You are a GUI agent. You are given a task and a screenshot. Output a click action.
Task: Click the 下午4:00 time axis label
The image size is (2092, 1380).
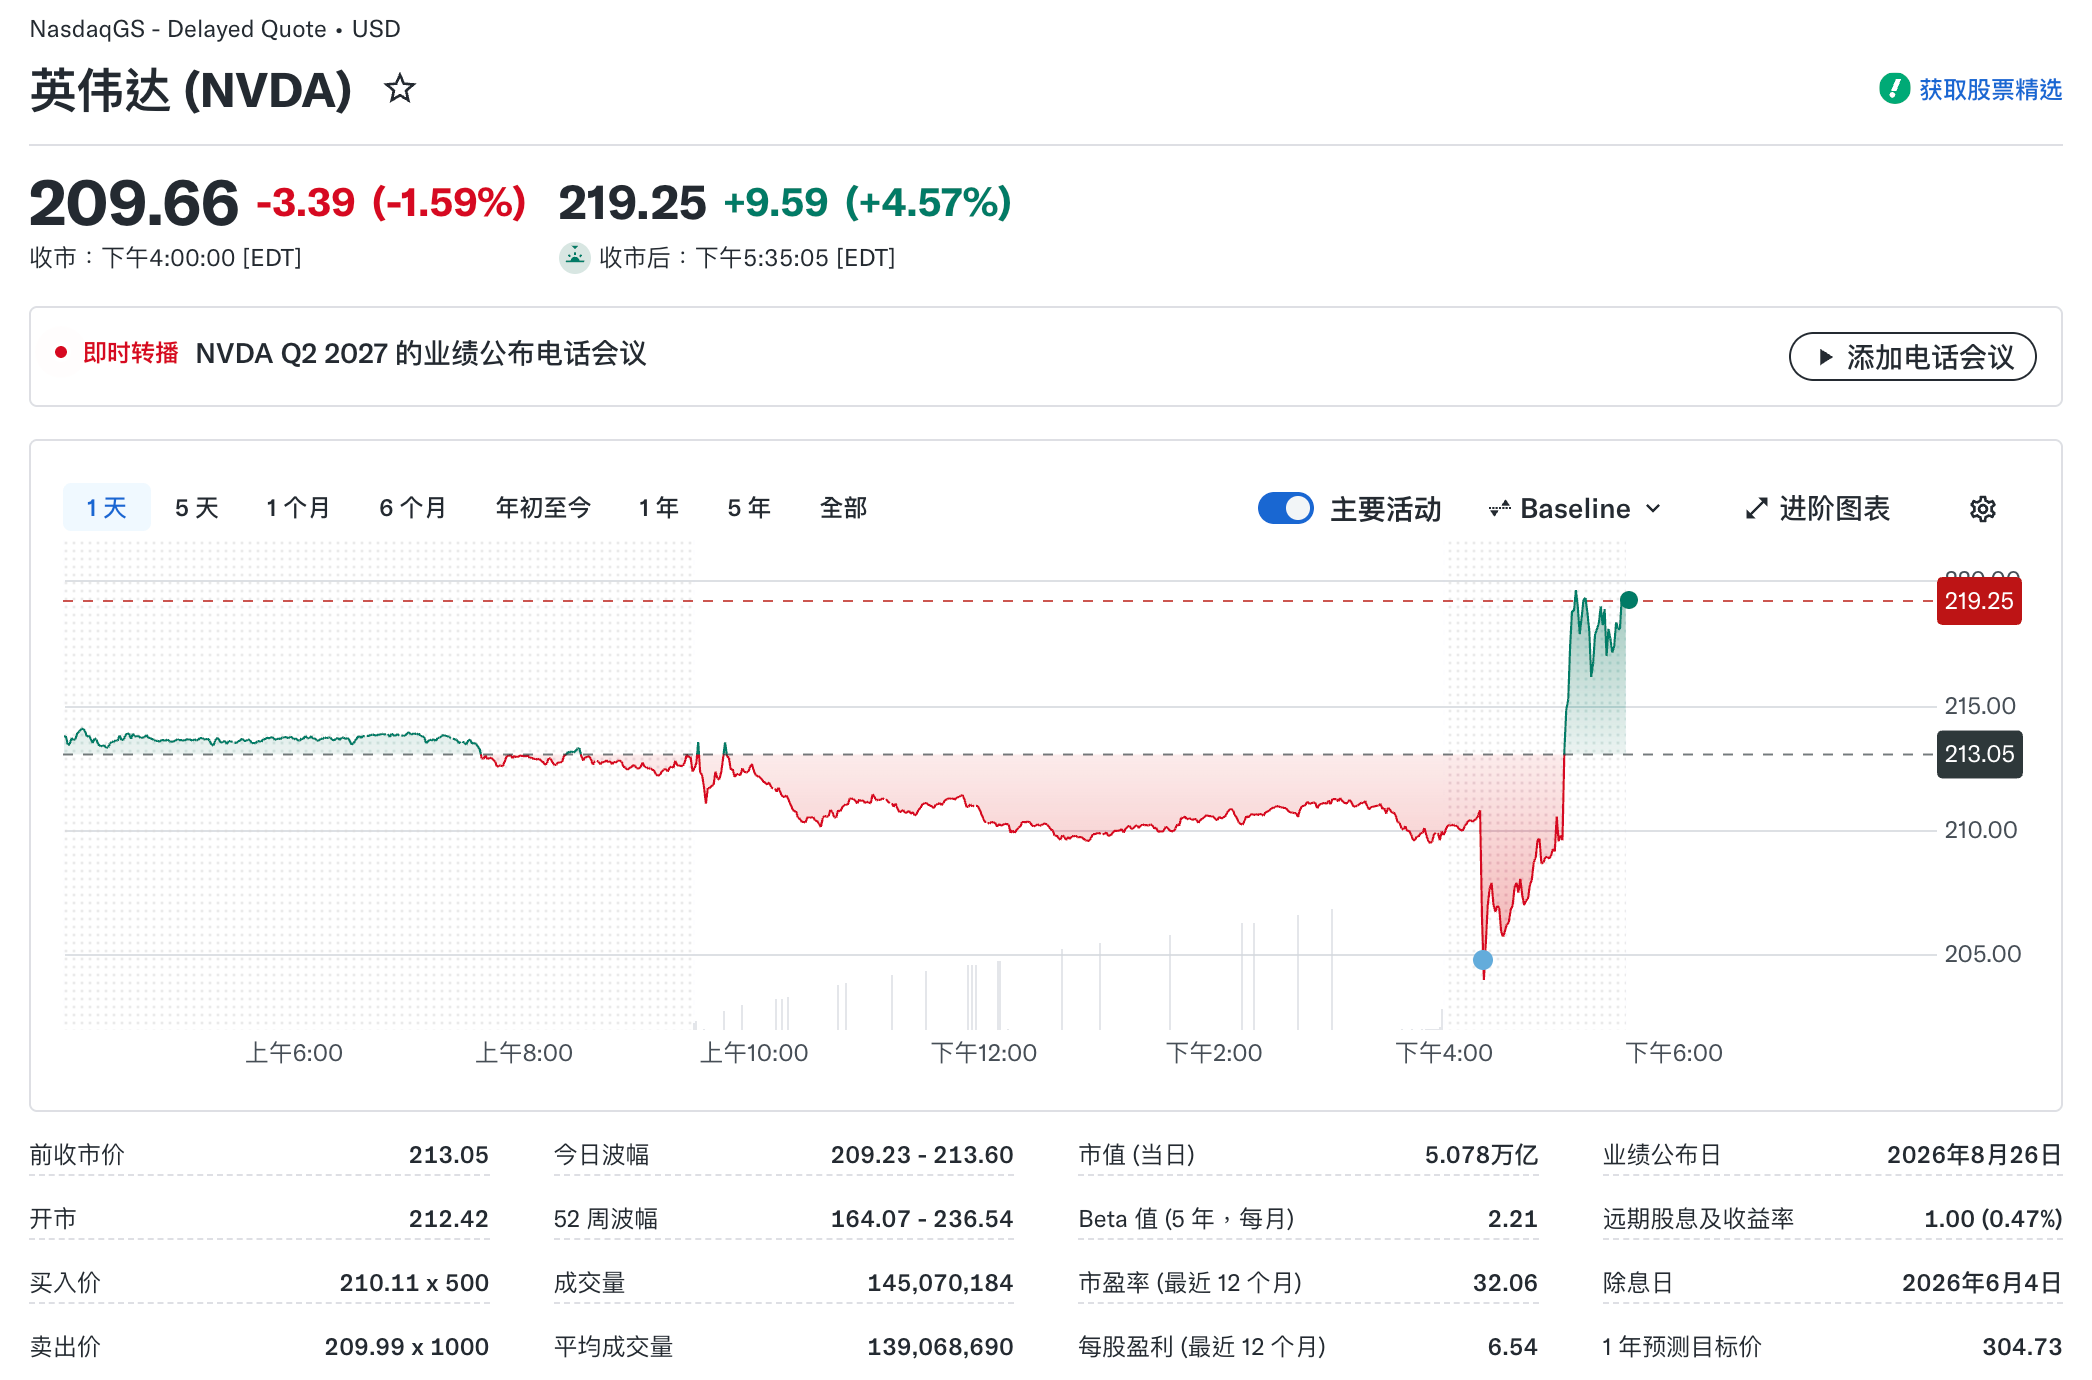coord(1443,1052)
